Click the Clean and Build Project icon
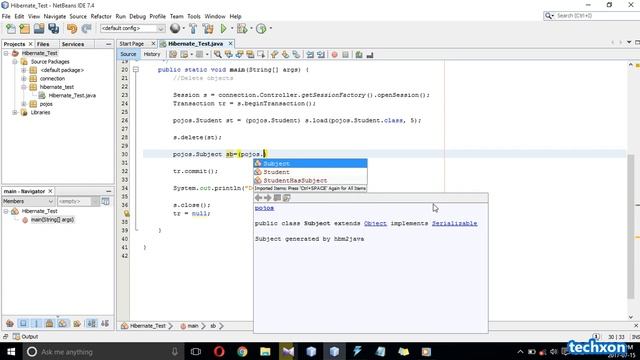Image resolution: width=640 pixels, height=360 pixels. (x=208, y=29)
